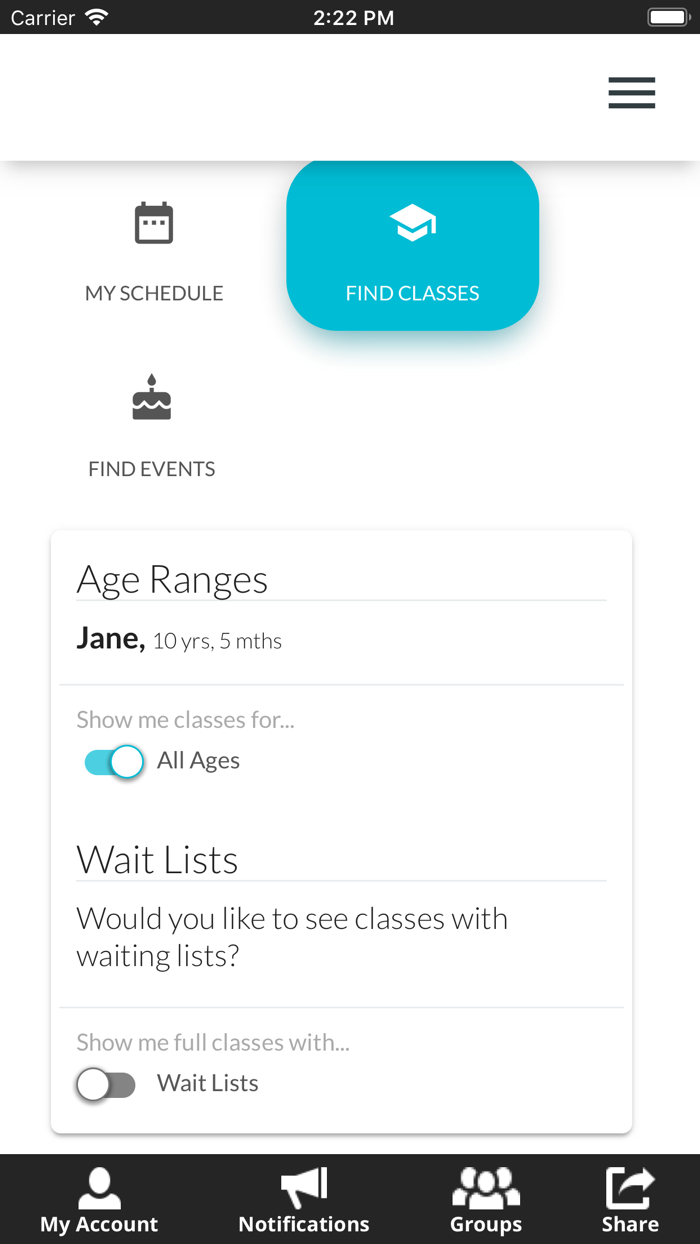Open Notifications megaphone icon
The image size is (700, 1244).
point(304,1188)
